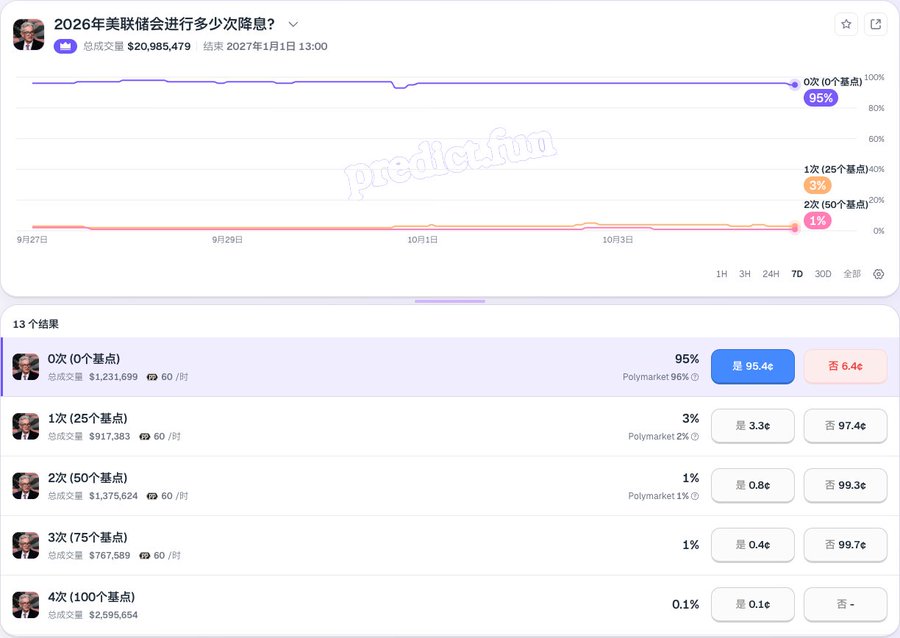
Task: Expand the market title dropdown chevron
Action: (293, 24)
